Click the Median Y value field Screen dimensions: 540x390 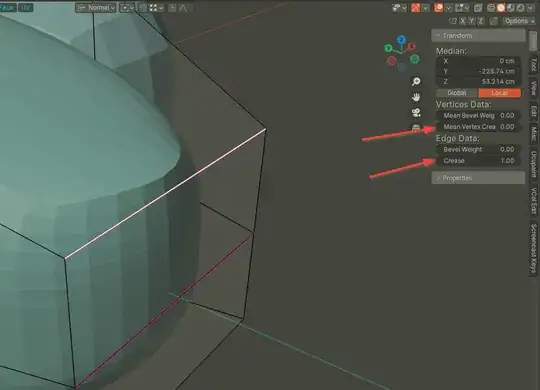coord(478,71)
